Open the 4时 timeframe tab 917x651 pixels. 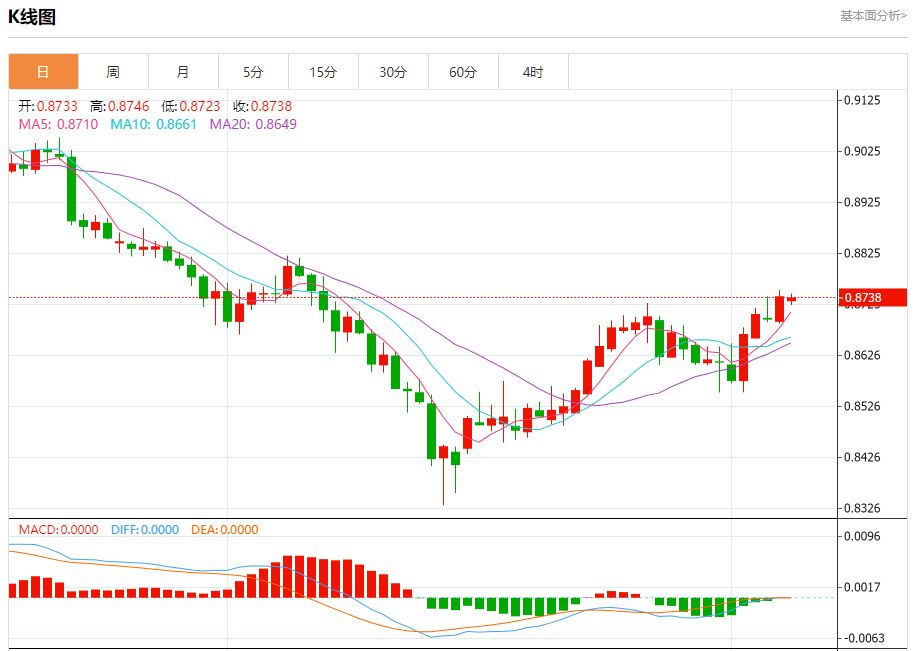click(533, 72)
